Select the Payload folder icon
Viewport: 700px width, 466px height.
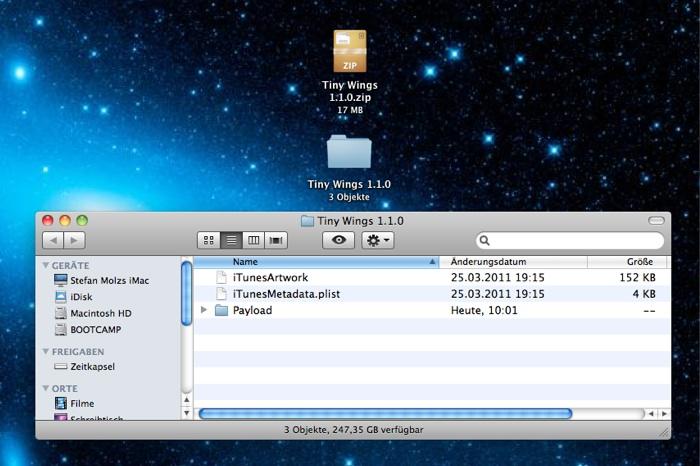(221, 310)
